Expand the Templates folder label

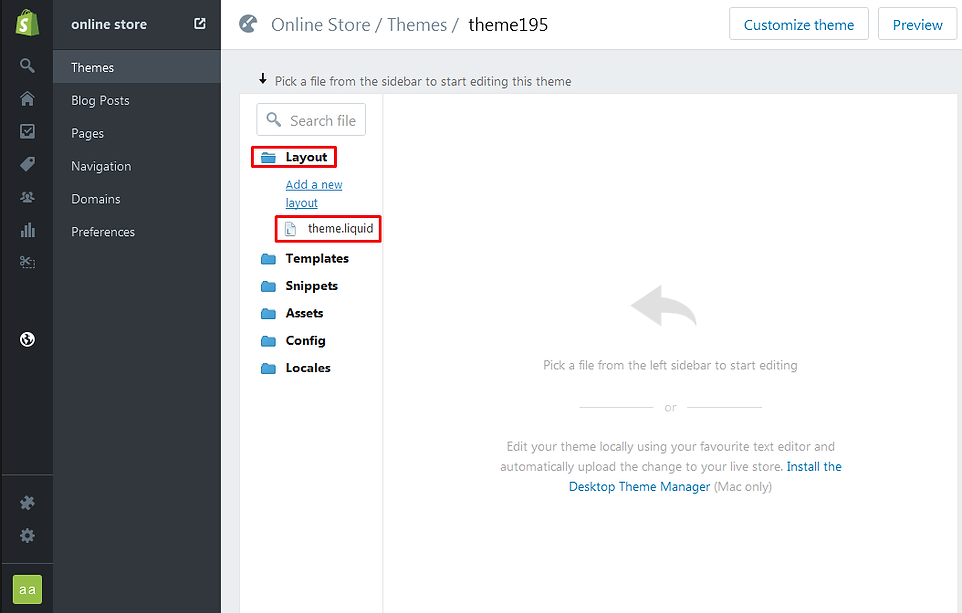click(317, 258)
